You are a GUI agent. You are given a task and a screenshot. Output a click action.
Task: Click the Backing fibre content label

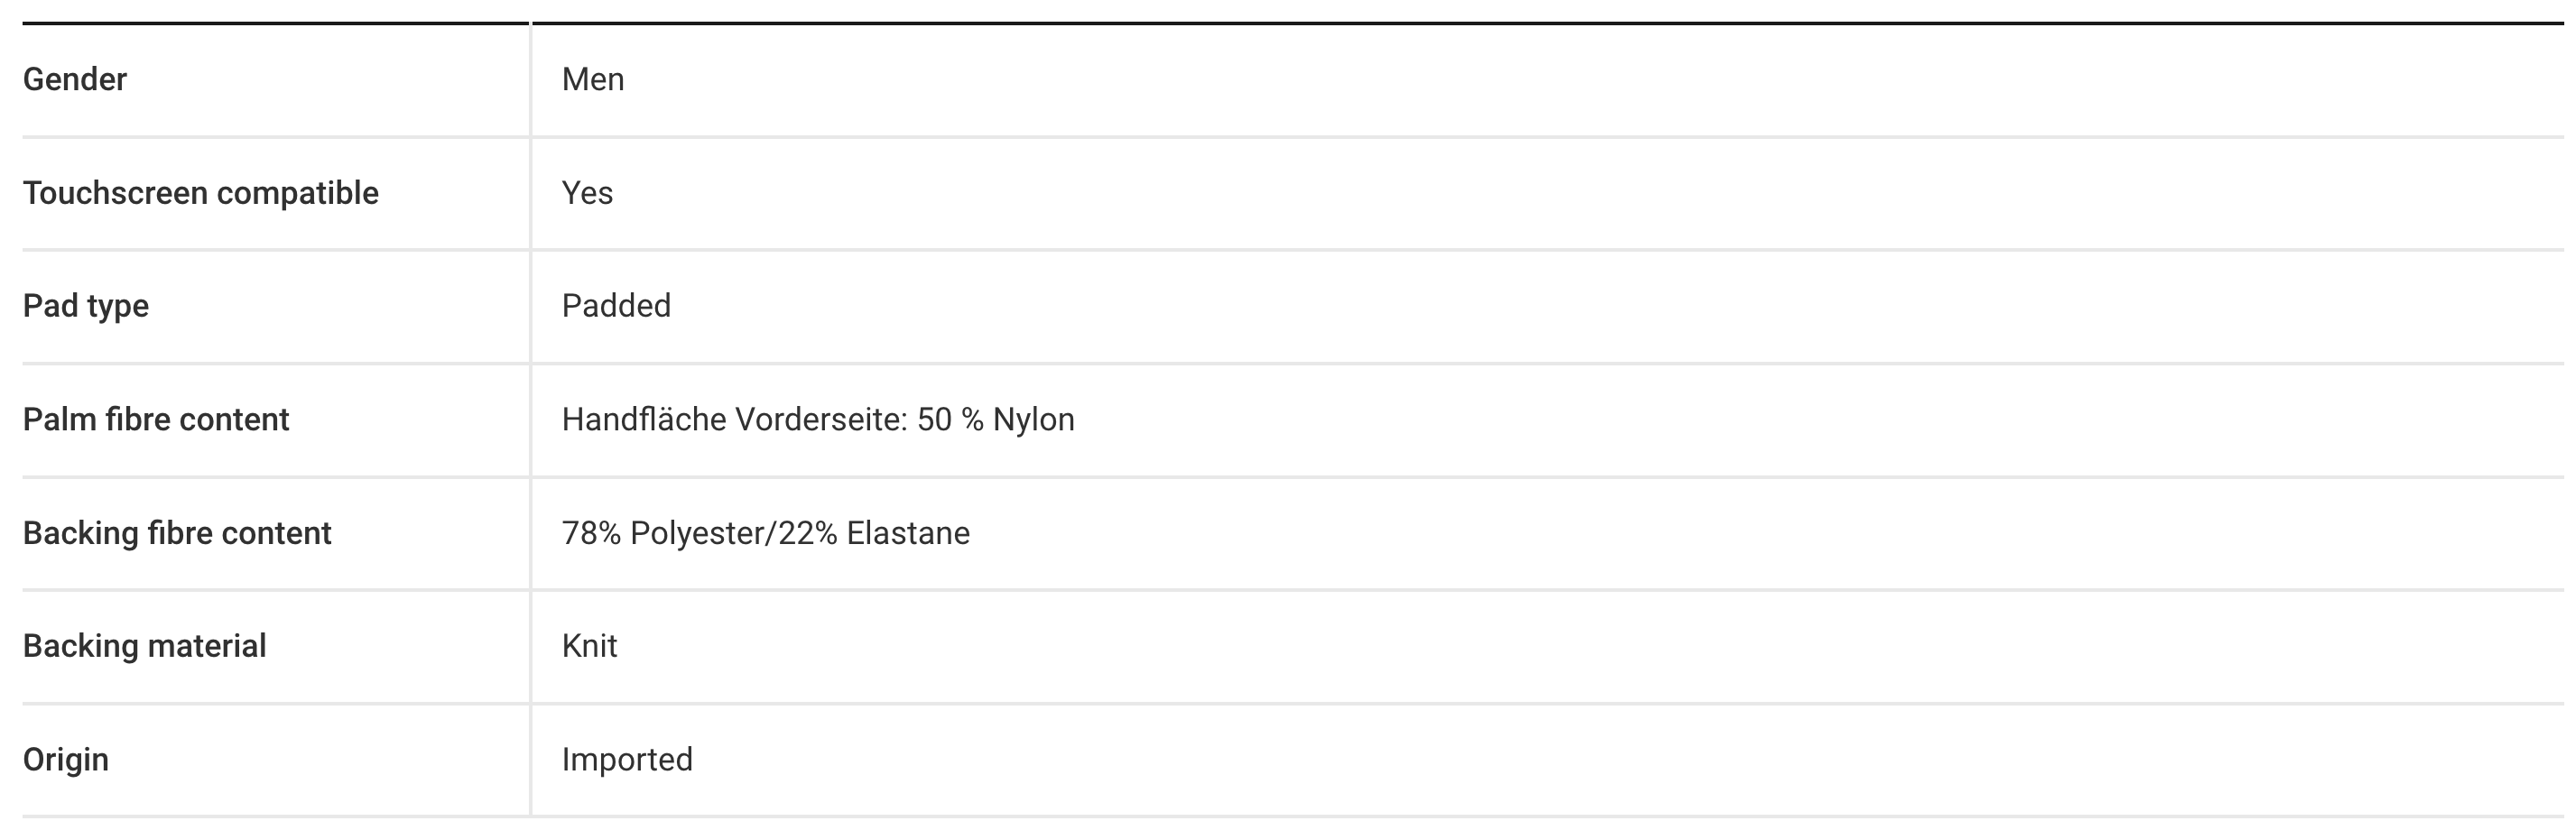click(177, 533)
